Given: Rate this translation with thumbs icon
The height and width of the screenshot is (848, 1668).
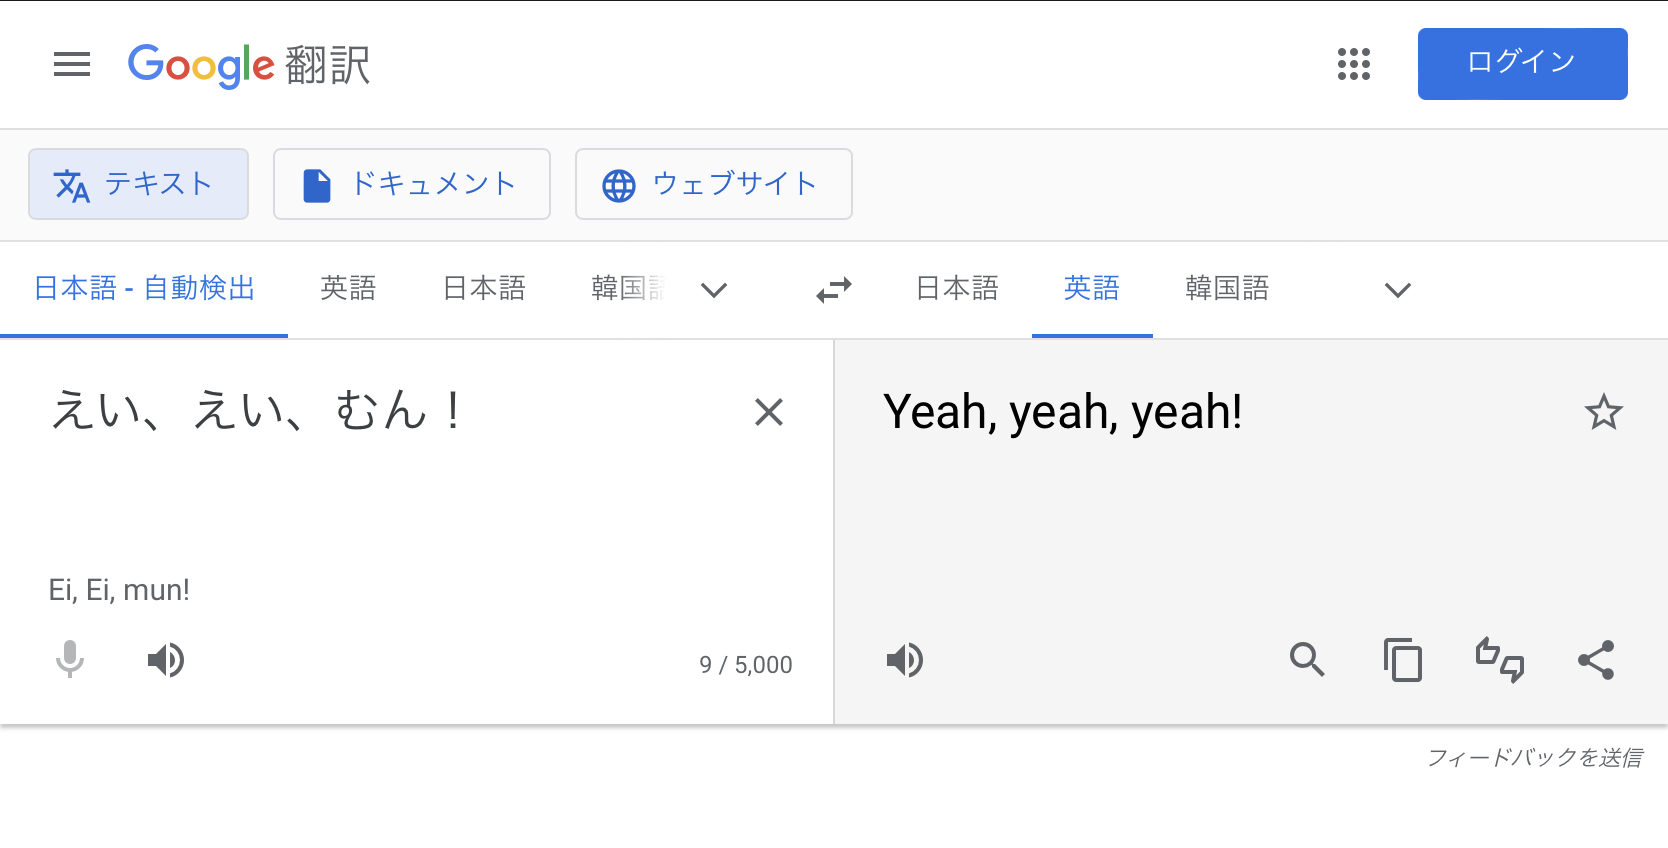Looking at the screenshot, I should (1500, 660).
